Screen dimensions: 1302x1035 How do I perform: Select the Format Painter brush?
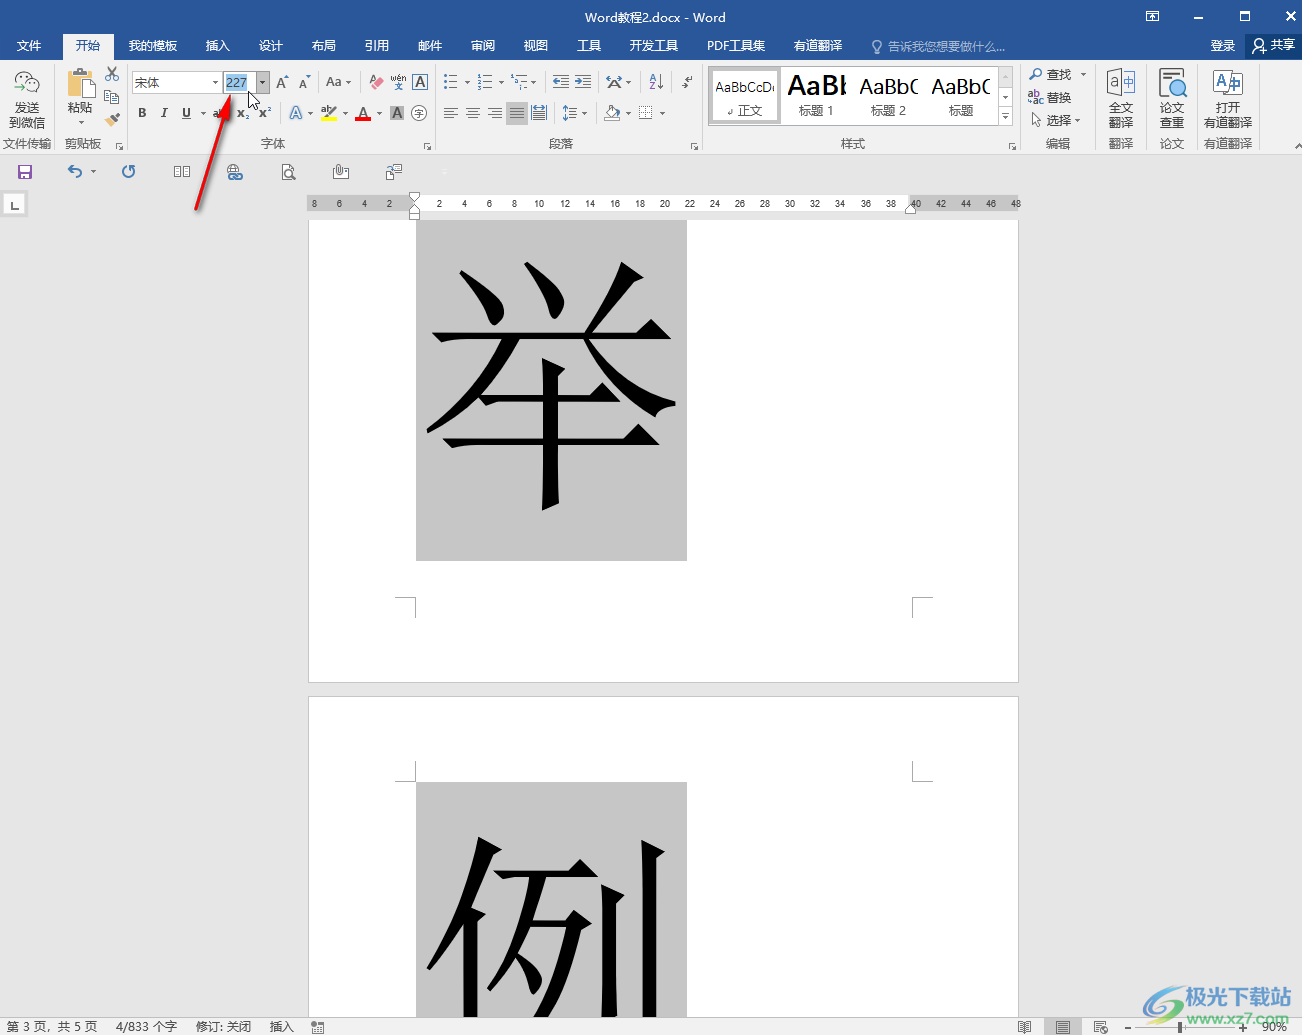(x=112, y=119)
